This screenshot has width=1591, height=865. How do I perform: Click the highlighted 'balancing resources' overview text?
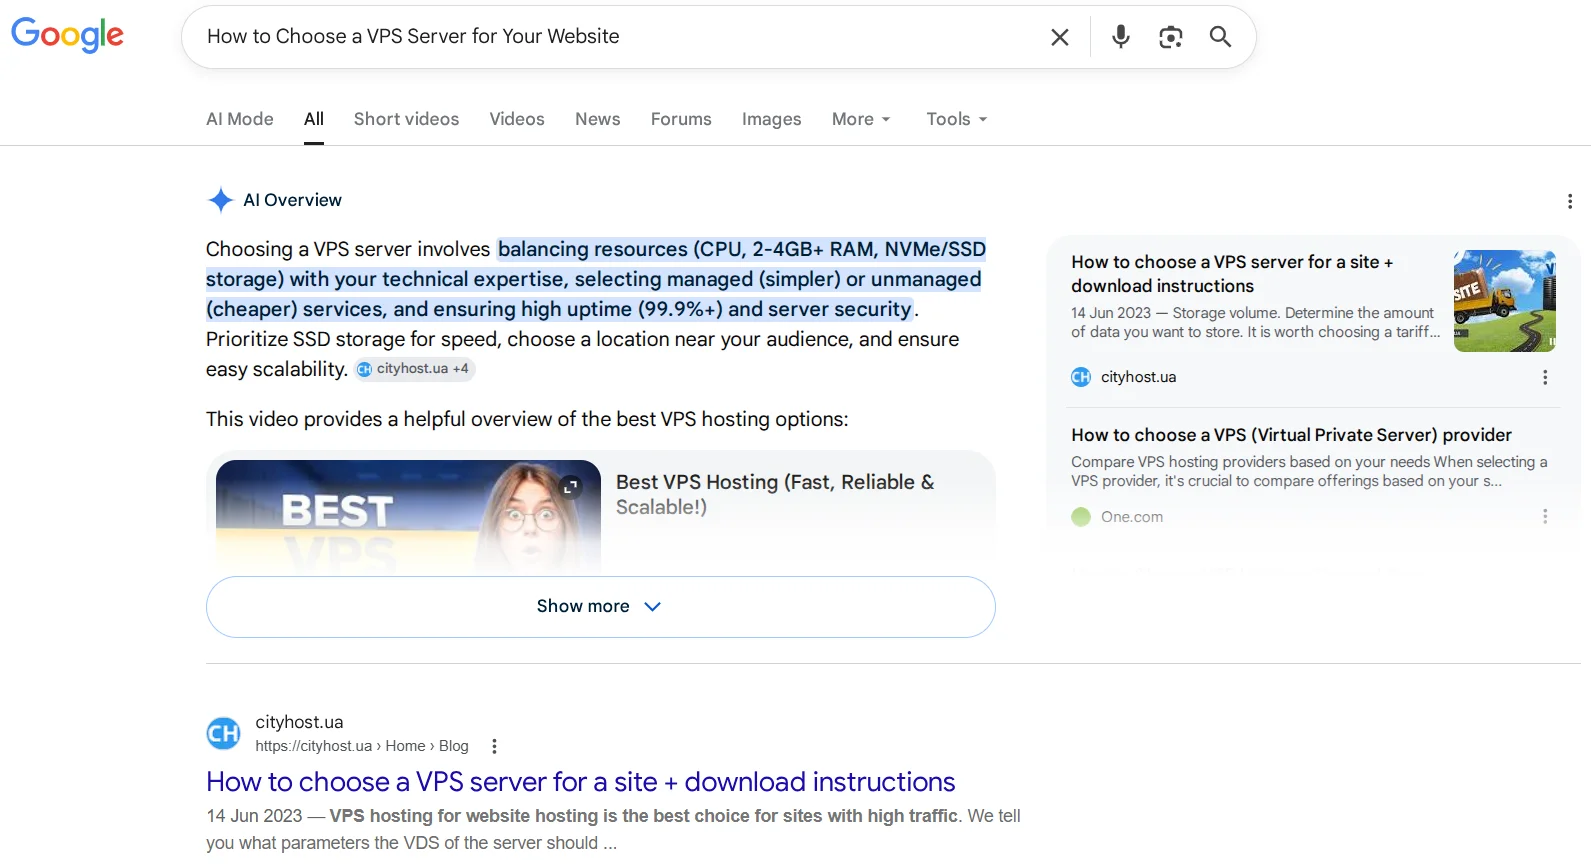[596, 279]
